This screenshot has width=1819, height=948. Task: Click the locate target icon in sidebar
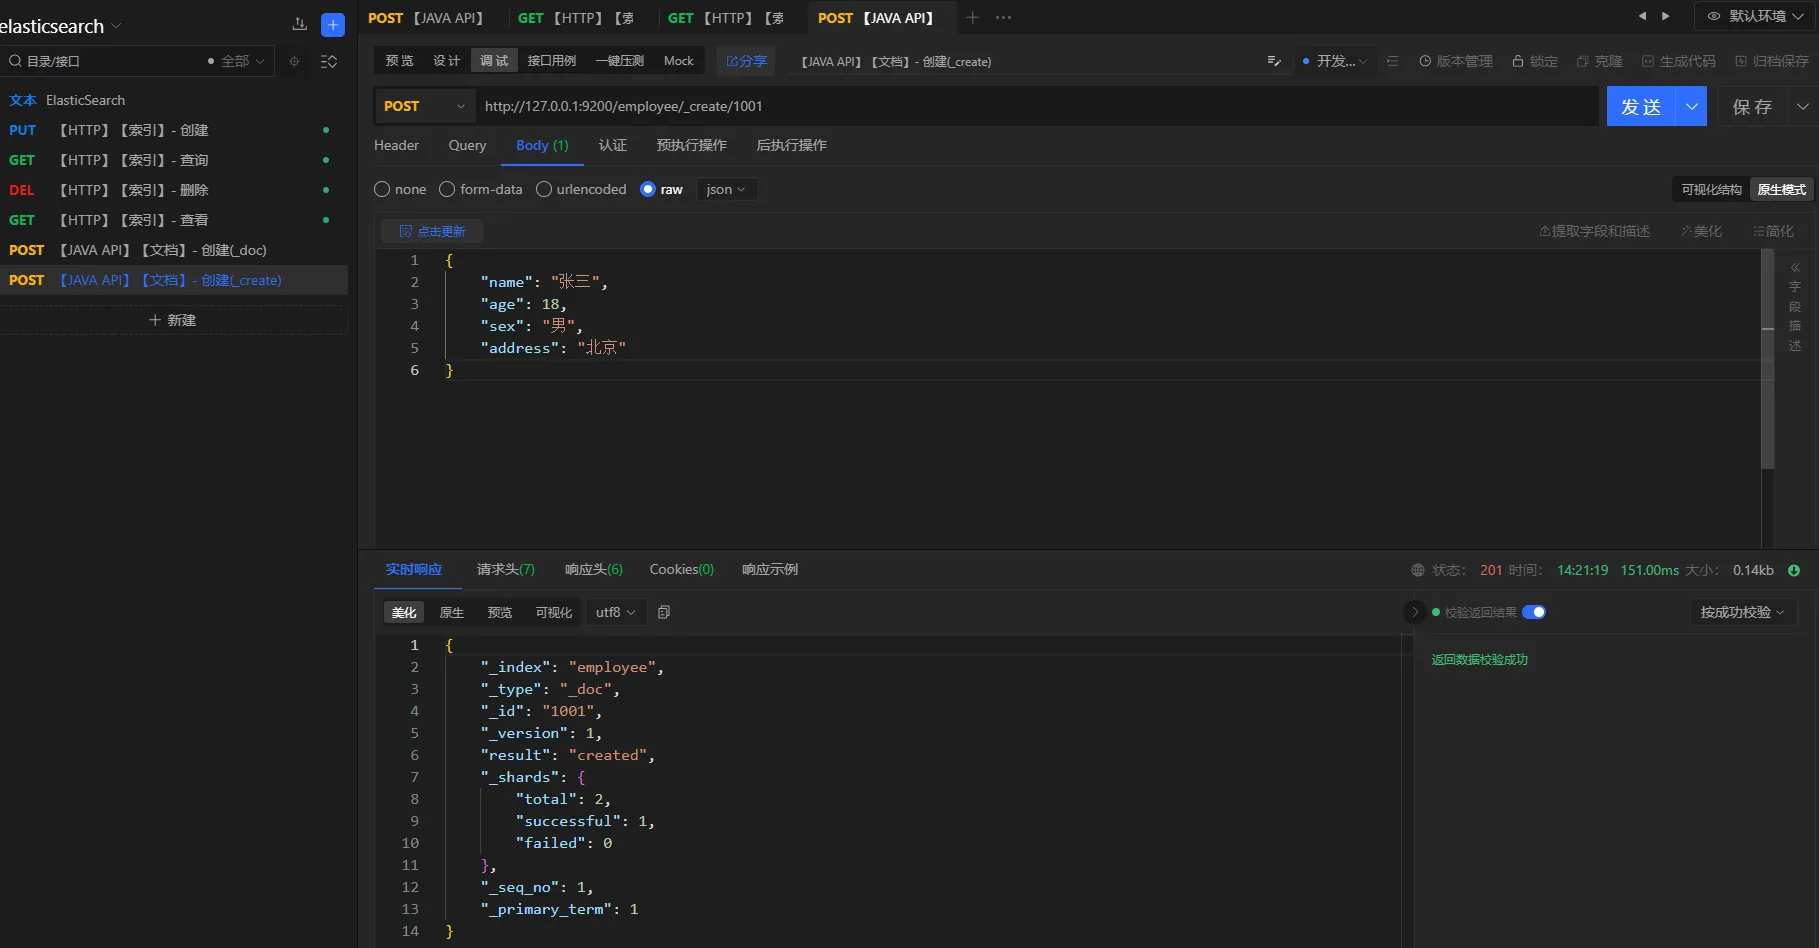click(x=294, y=61)
